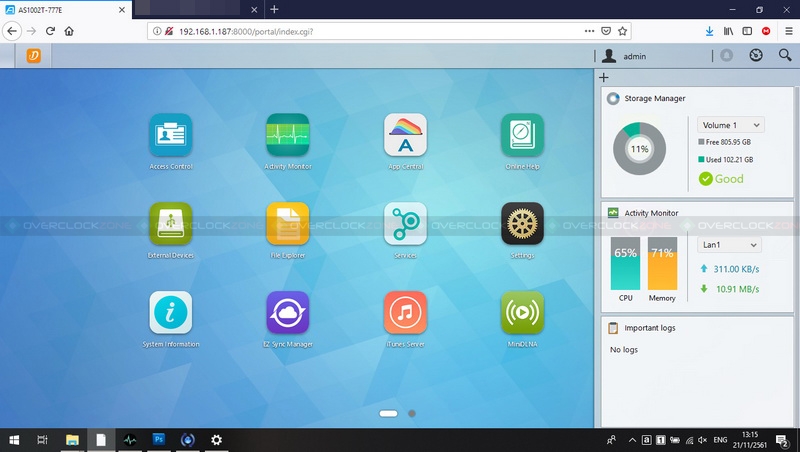
Task: Open the browser hamburger menu
Action: [x=789, y=31]
